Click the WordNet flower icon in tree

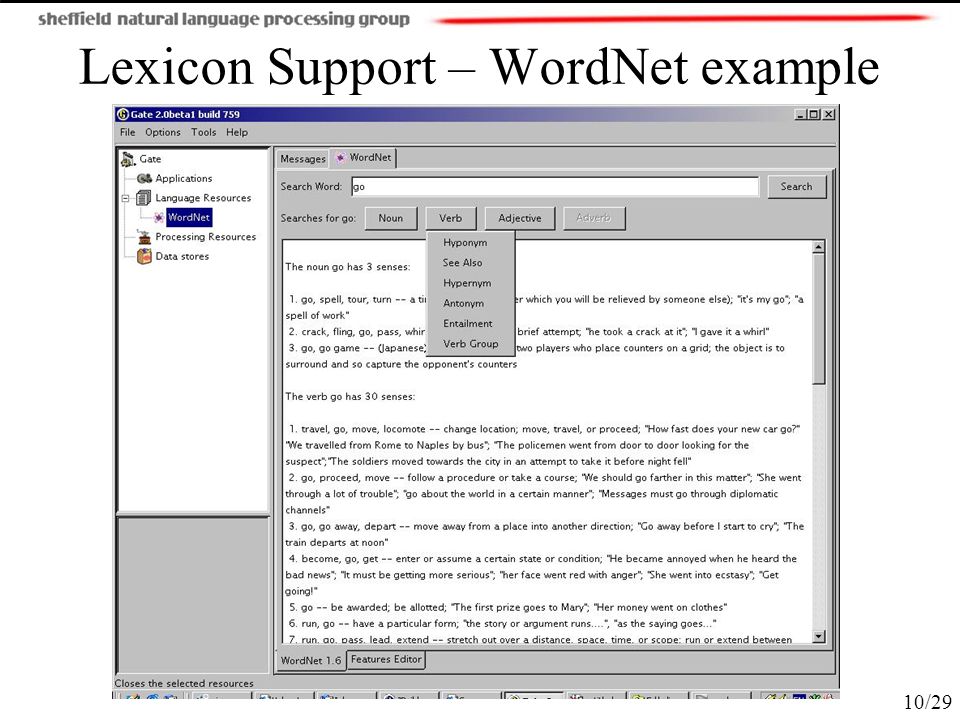click(159, 217)
